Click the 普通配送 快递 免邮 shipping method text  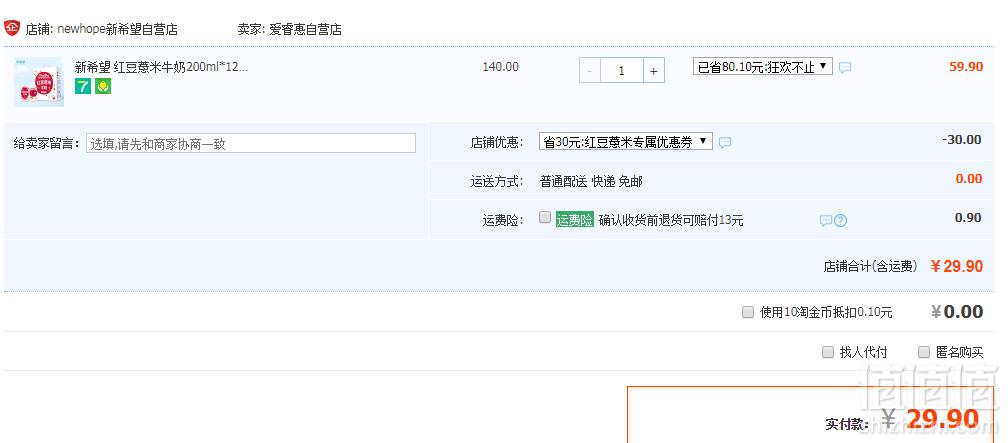(591, 182)
